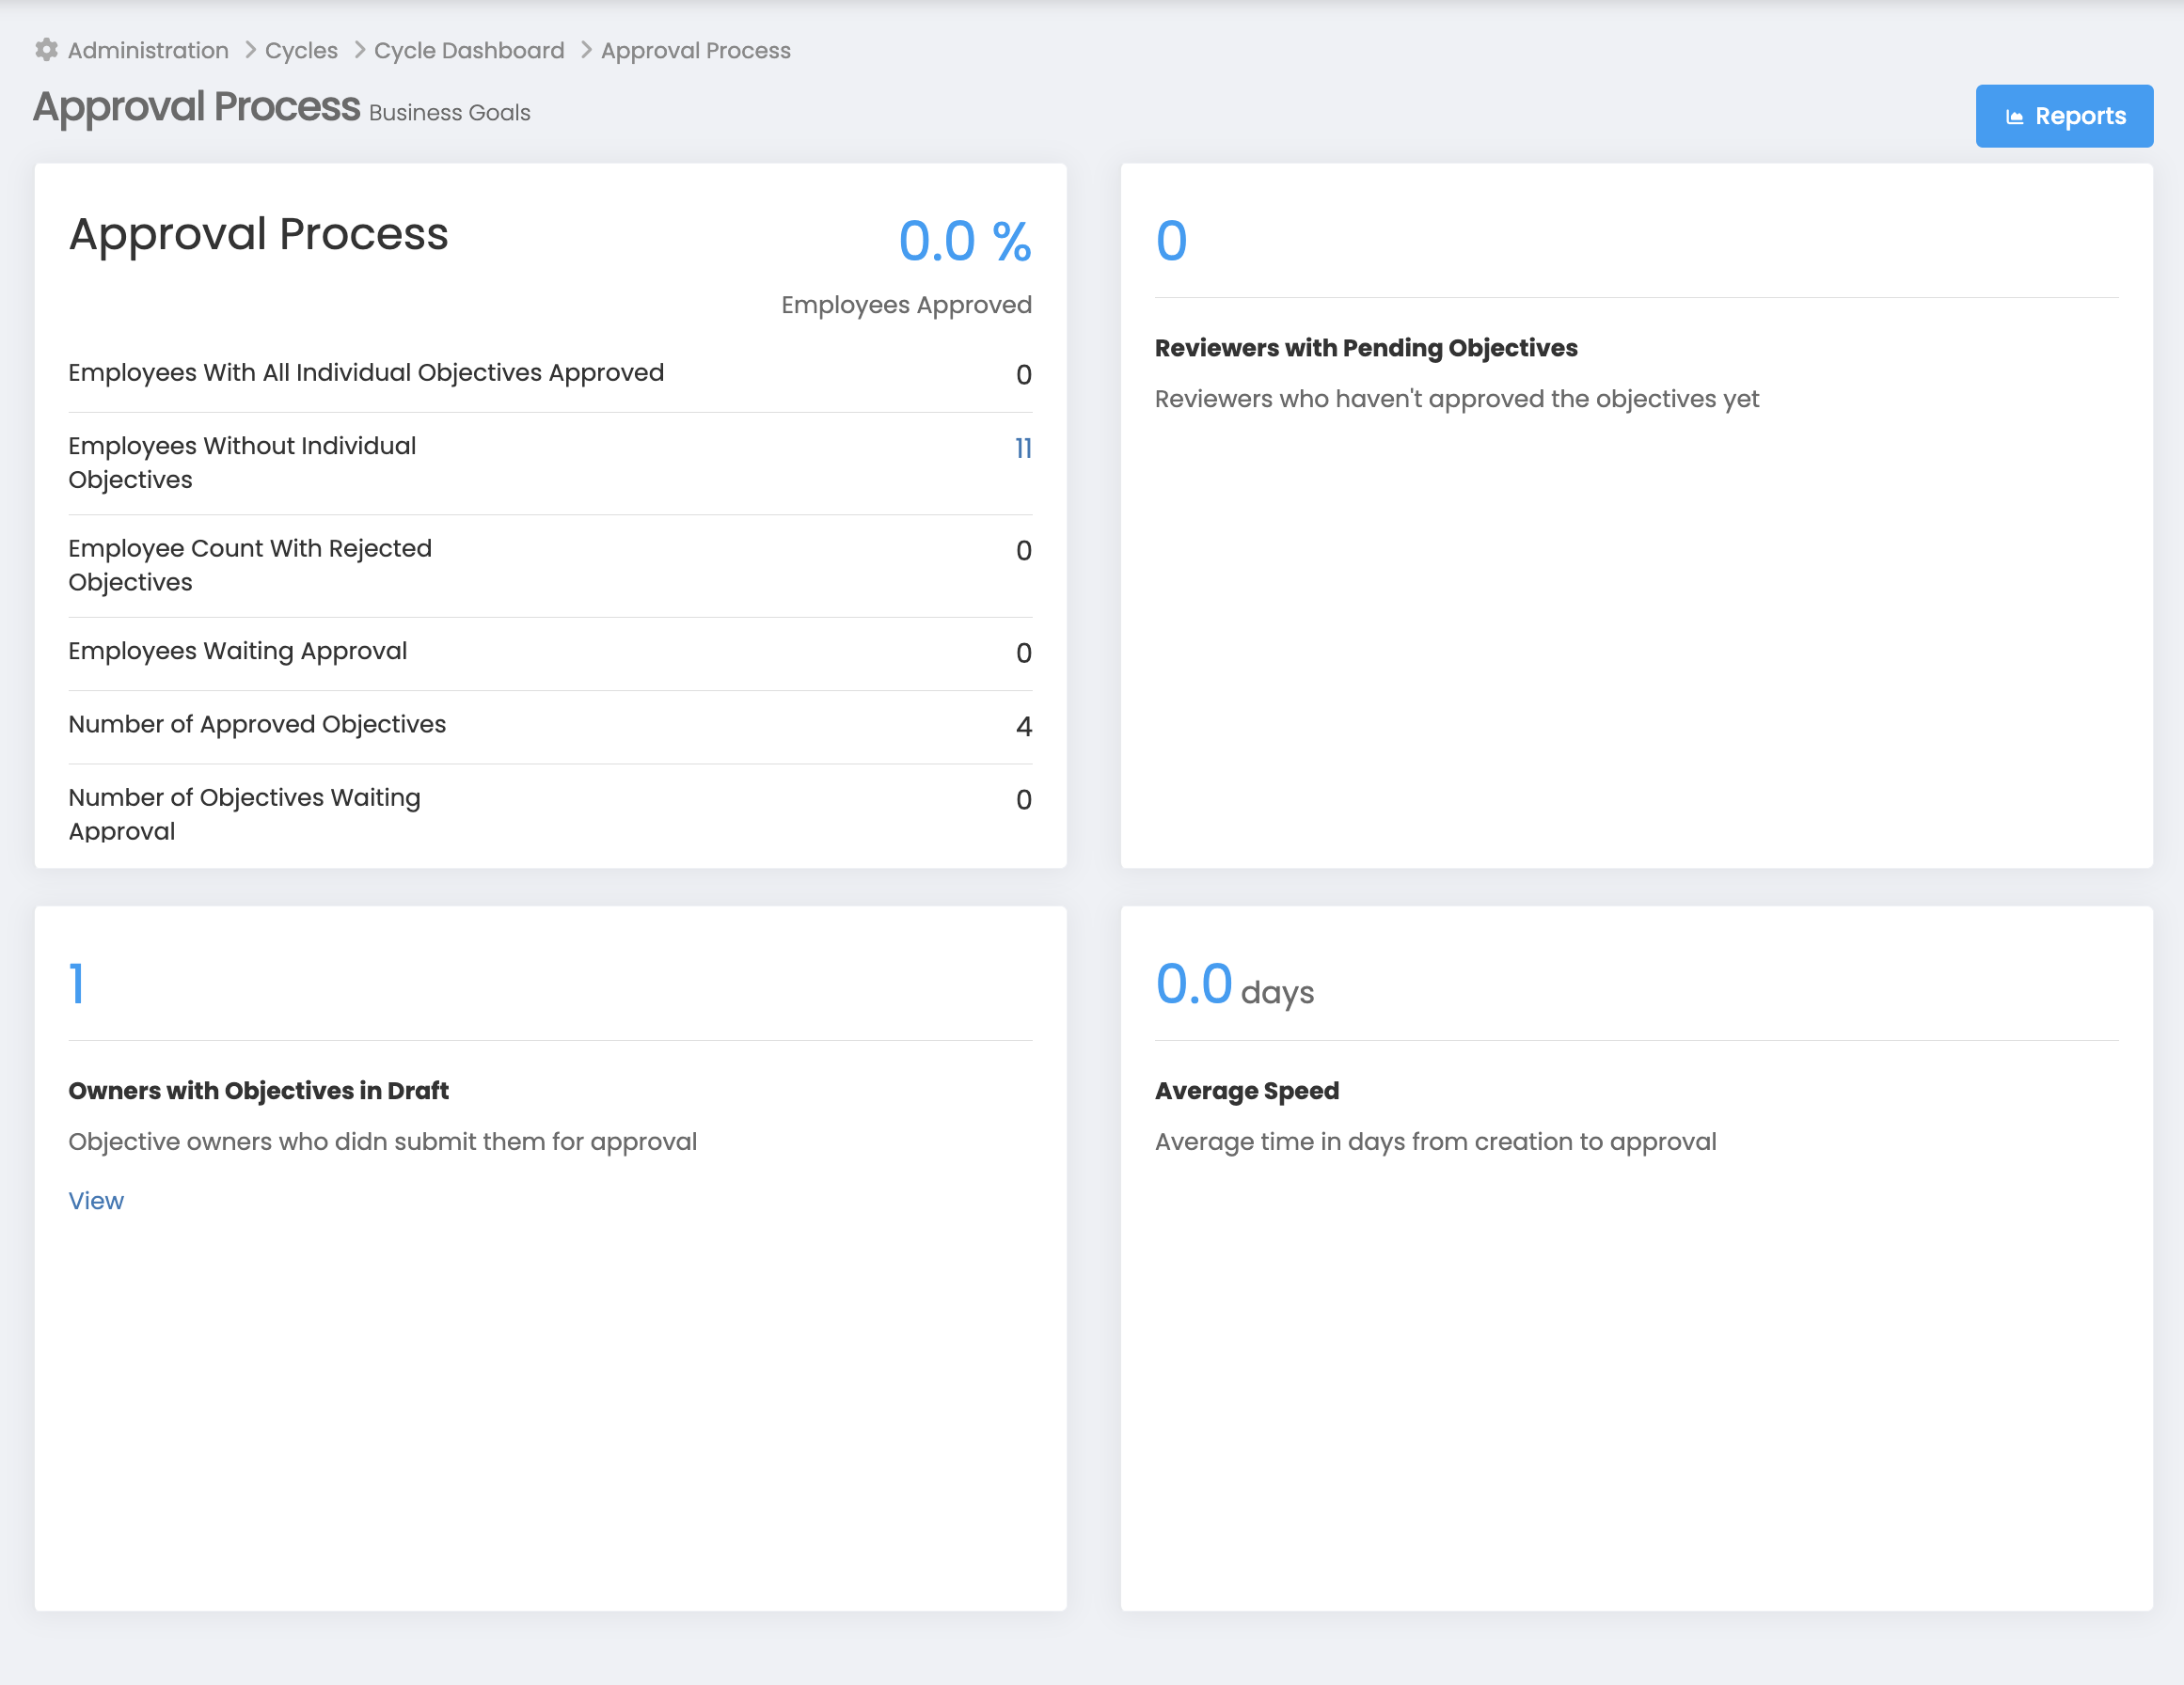The width and height of the screenshot is (2184, 1685).
Task: Open Cycle Dashboard breadcrumb link
Action: pos(469,50)
